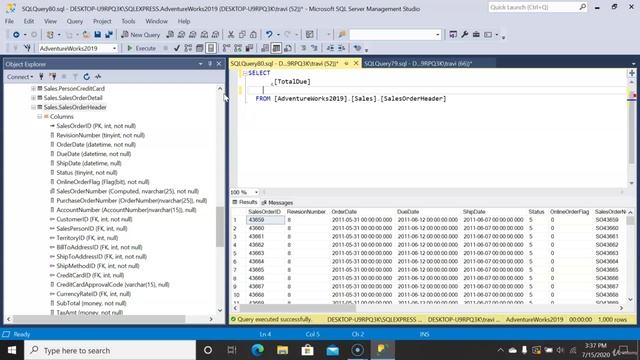Click the Save file icon
Viewport: 640px width, 360px height.
click(98, 35)
